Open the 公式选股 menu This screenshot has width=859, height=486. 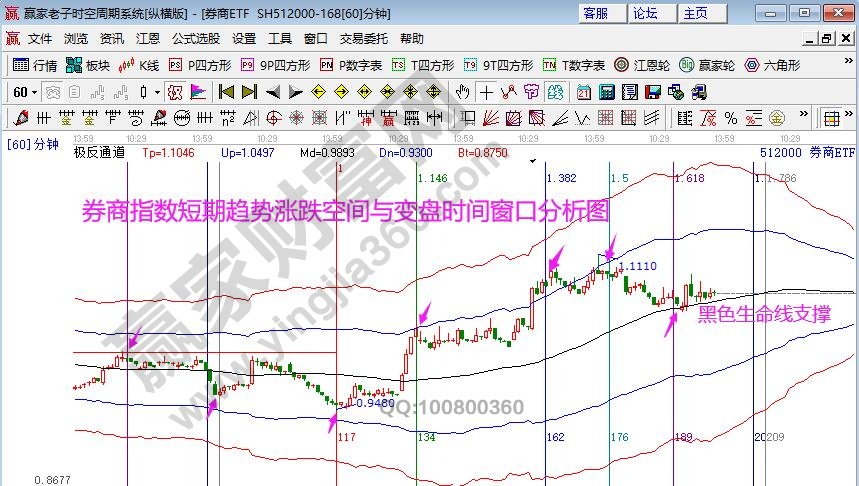(195, 39)
